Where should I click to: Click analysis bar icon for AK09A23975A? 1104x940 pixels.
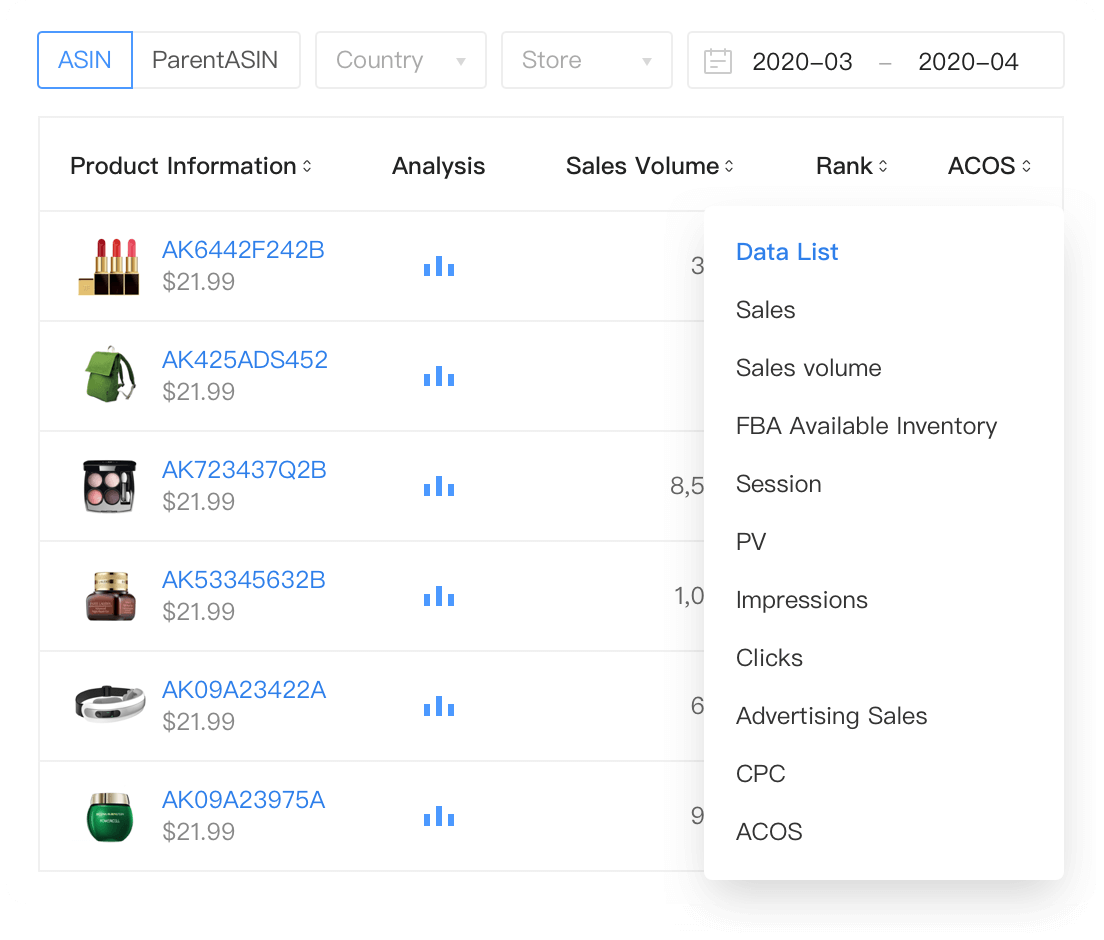[x=438, y=816]
